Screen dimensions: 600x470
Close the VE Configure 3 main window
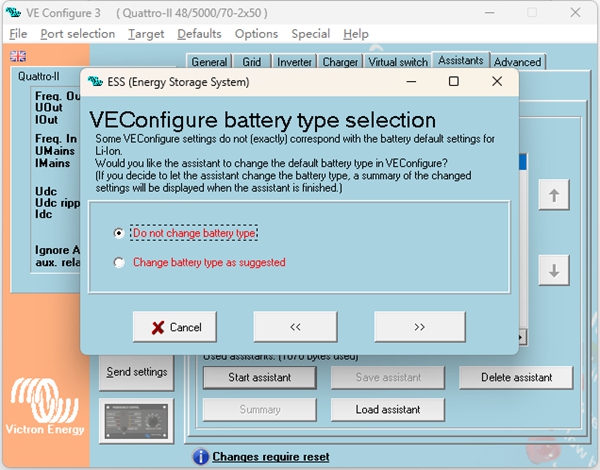coord(575,13)
